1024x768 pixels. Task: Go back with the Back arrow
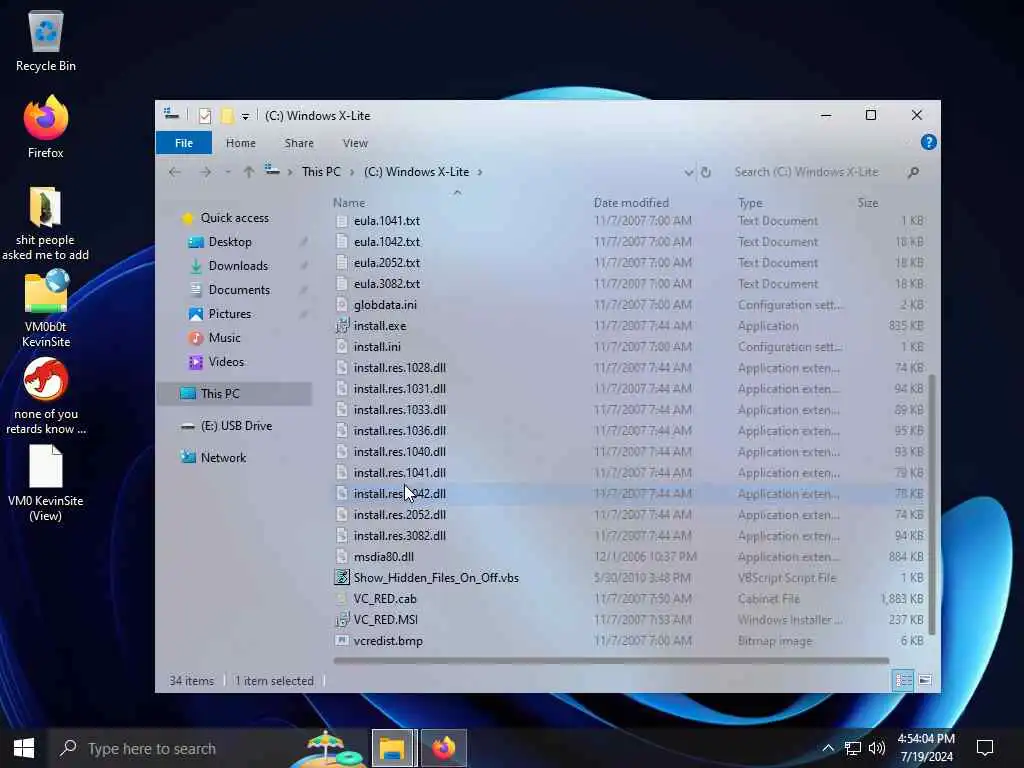point(174,172)
